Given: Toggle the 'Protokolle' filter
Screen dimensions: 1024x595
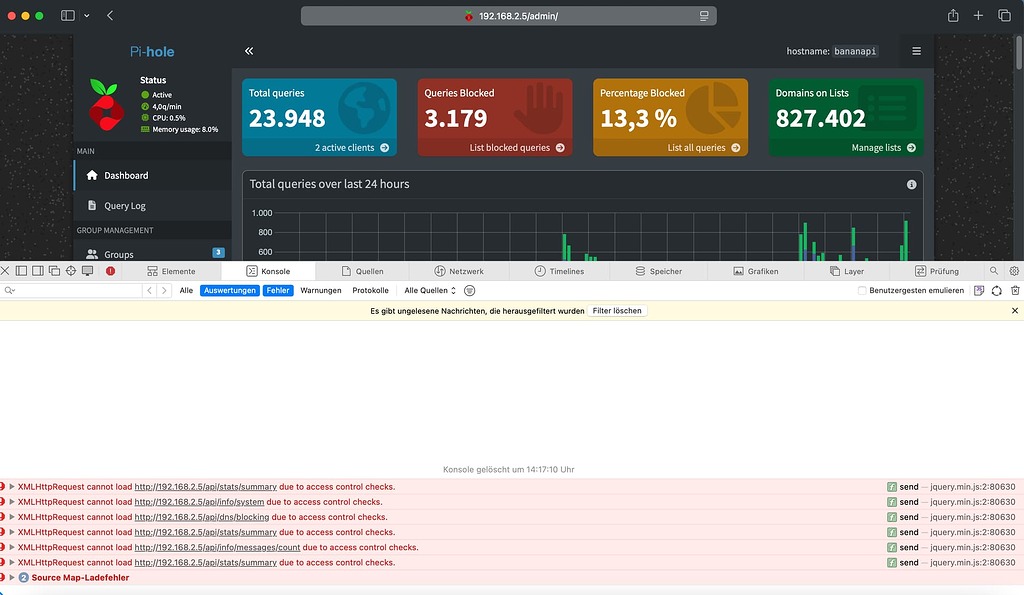Looking at the screenshot, I should [370, 291].
